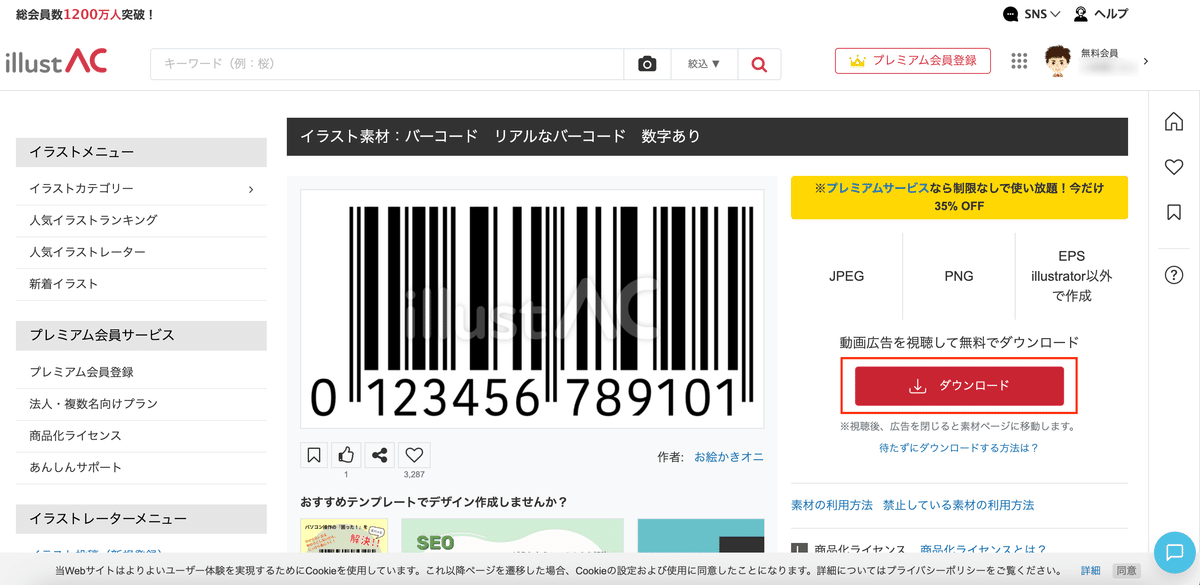Viewport: 1200px width, 585px height.
Task: Click the 同意 cookie button
Action: point(1126,571)
